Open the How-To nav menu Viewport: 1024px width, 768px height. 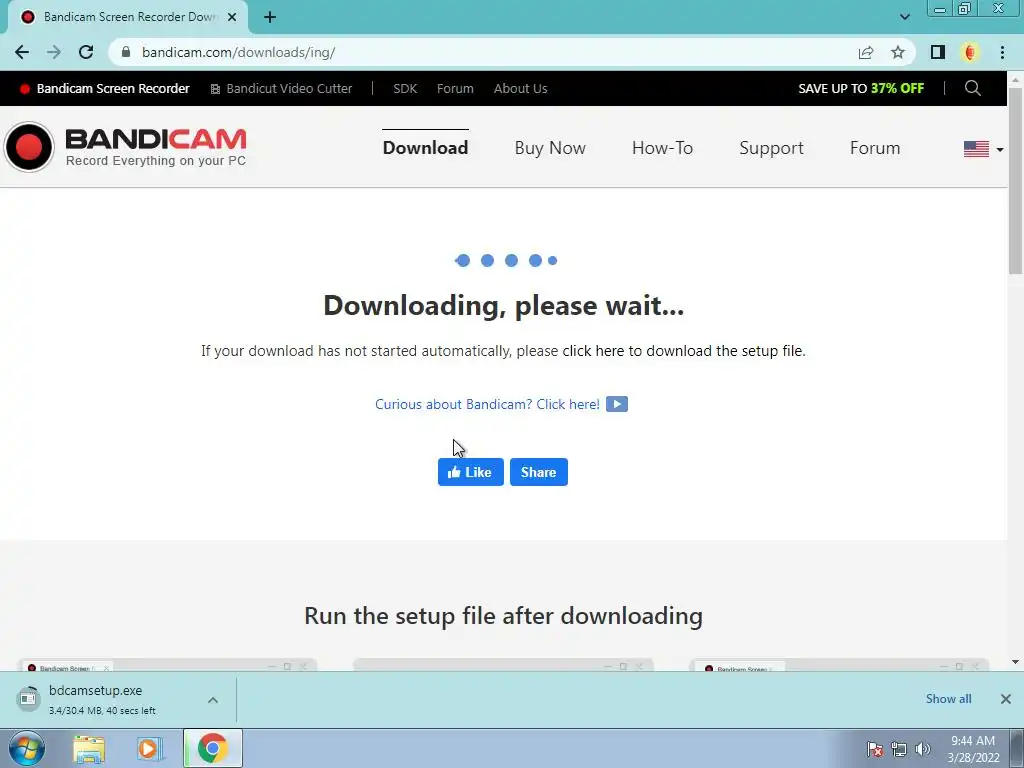tap(662, 148)
